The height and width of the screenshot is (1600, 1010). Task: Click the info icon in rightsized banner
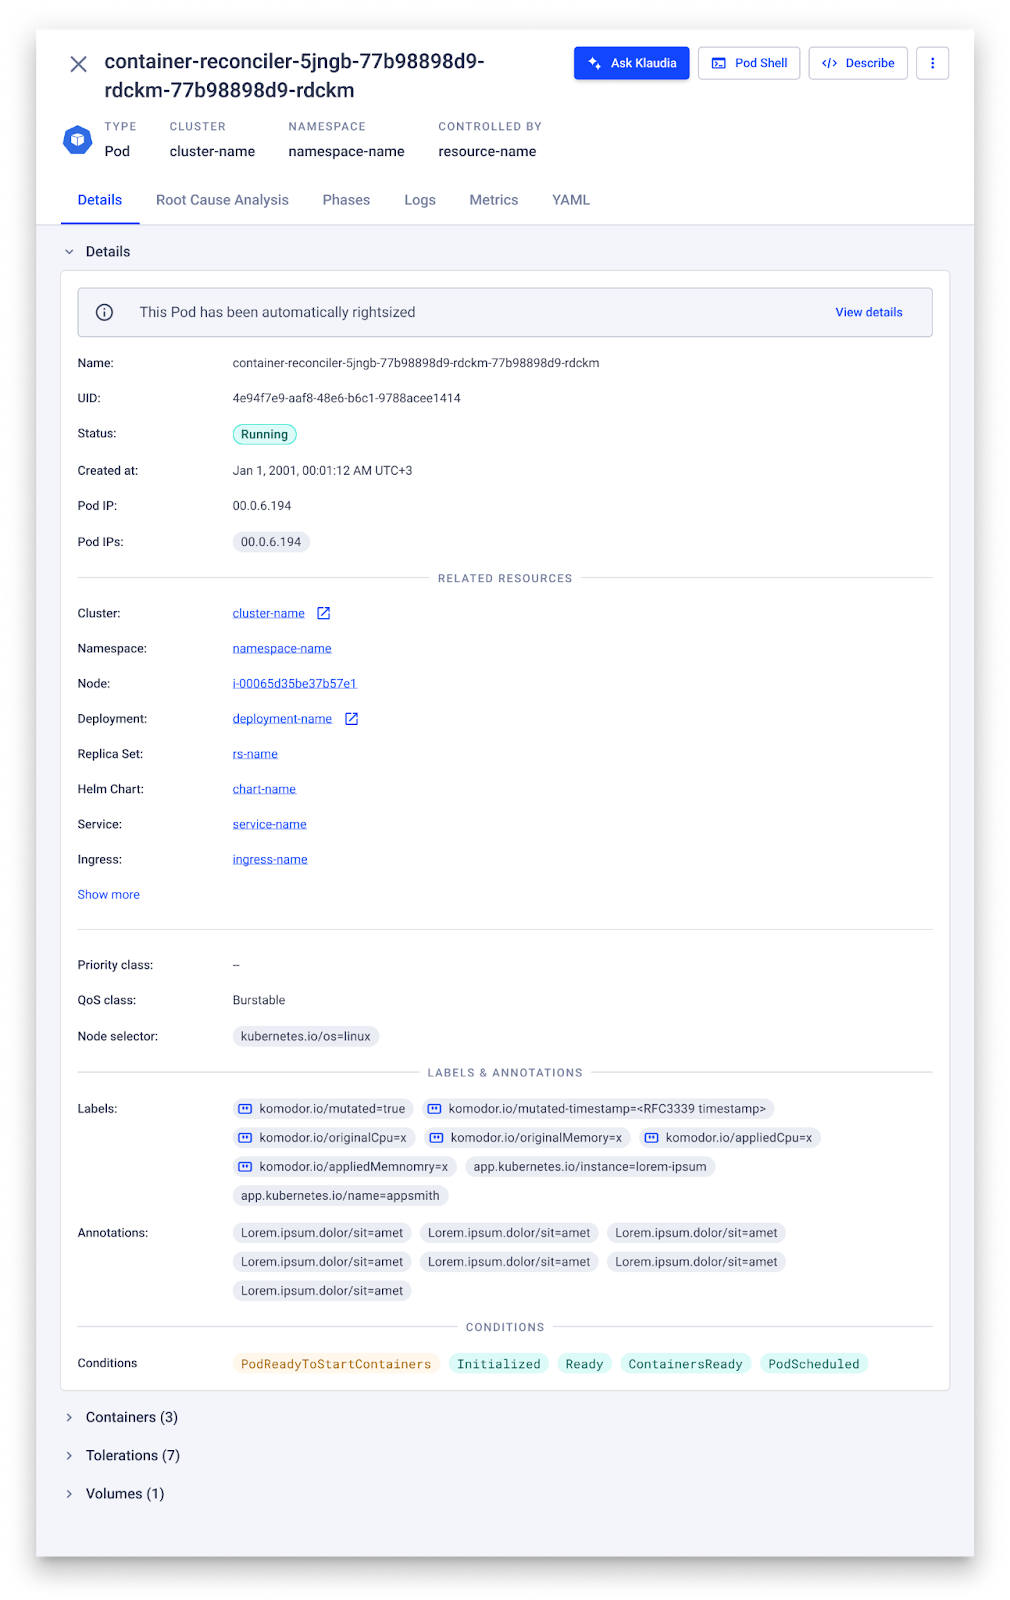(x=104, y=313)
